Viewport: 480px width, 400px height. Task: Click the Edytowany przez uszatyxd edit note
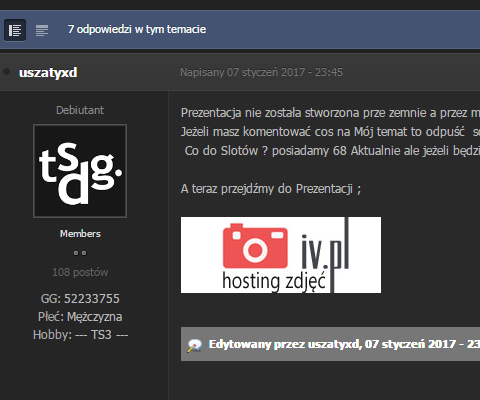click(330, 344)
